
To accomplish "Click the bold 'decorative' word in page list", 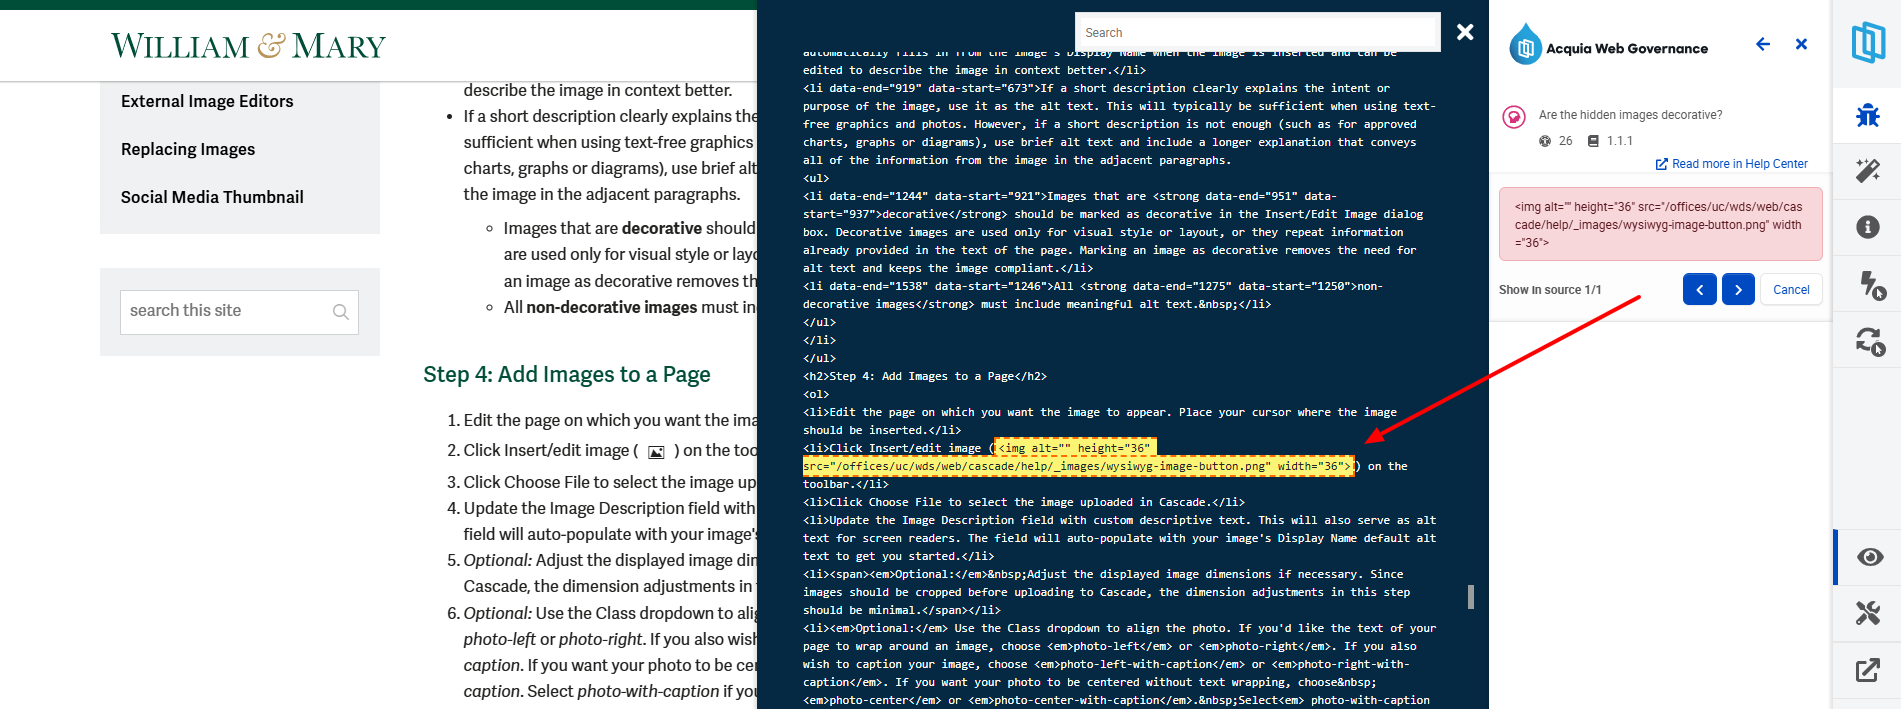I will (661, 228).
